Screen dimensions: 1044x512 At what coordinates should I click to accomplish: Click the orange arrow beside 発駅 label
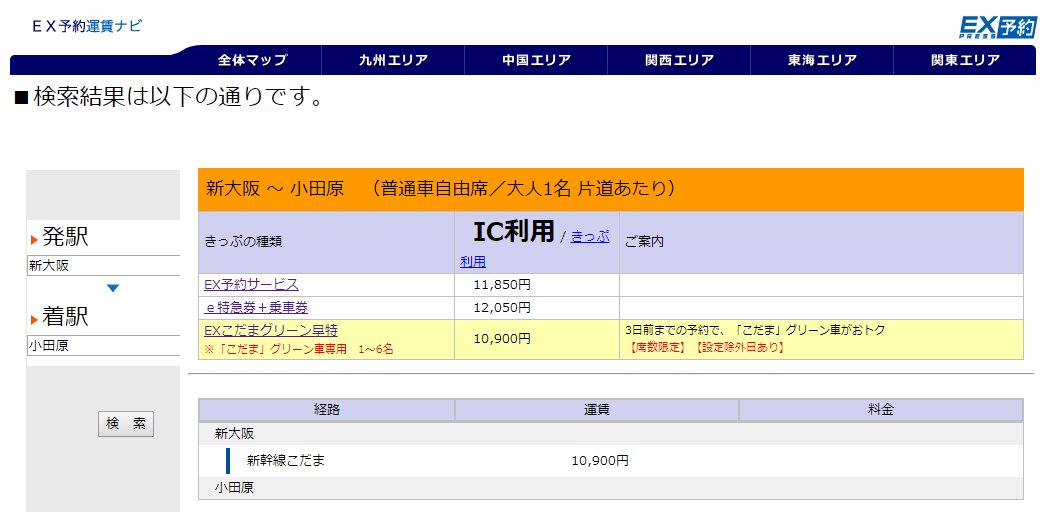click(34, 240)
